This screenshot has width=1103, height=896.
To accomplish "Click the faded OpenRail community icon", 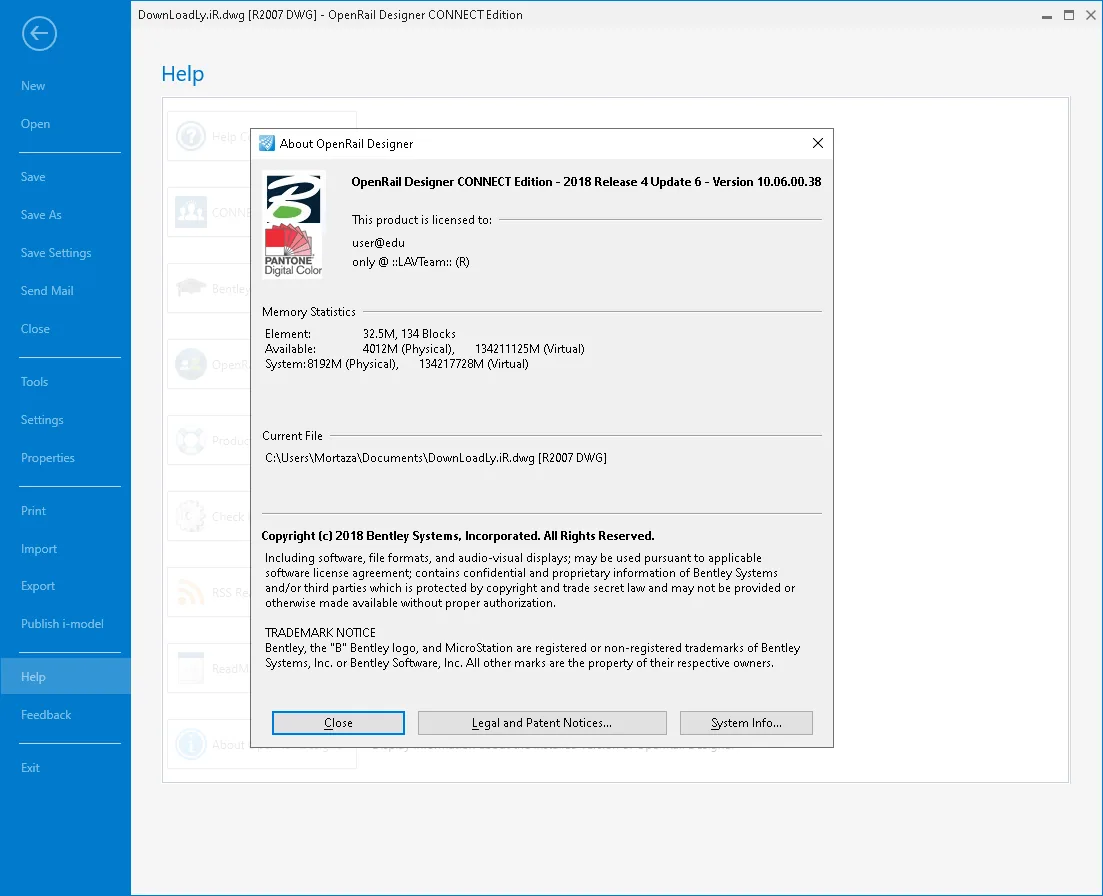I will coord(191,364).
